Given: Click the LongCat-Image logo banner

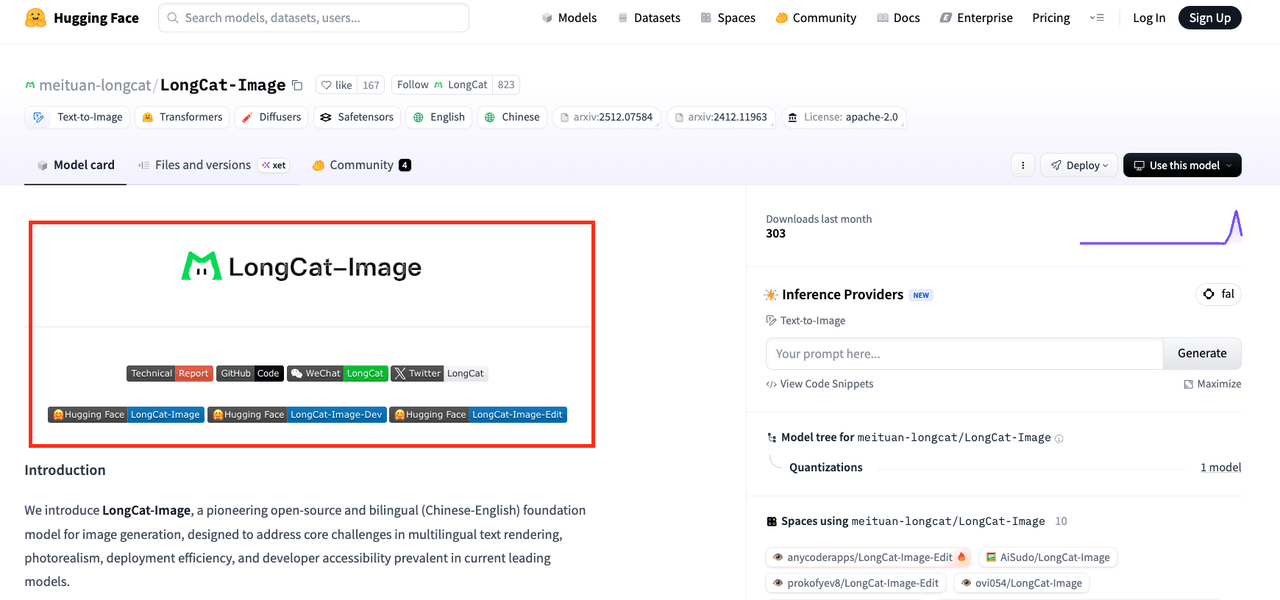Looking at the screenshot, I should pyautogui.click(x=301, y=267).
